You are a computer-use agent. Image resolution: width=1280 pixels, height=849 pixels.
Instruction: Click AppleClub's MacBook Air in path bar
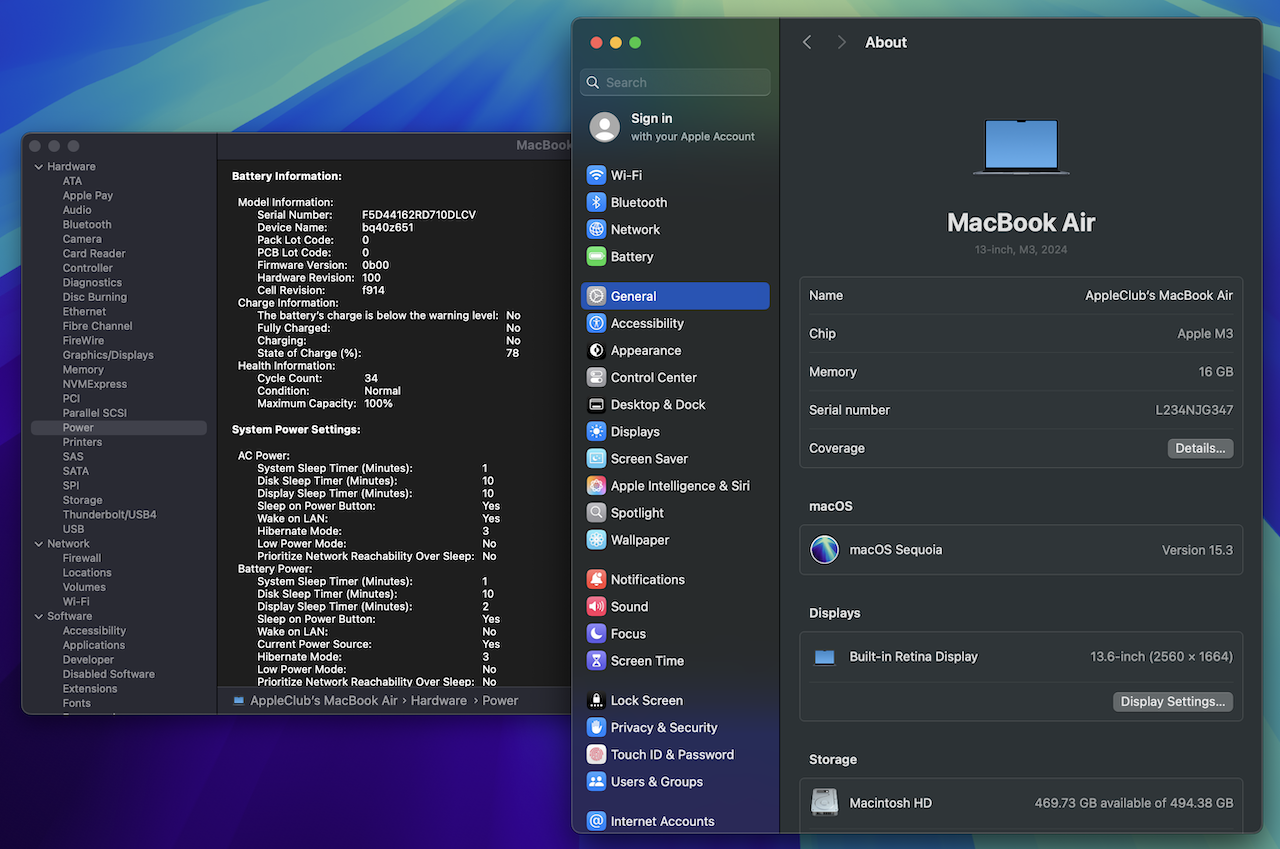click(x=324, y=701)
